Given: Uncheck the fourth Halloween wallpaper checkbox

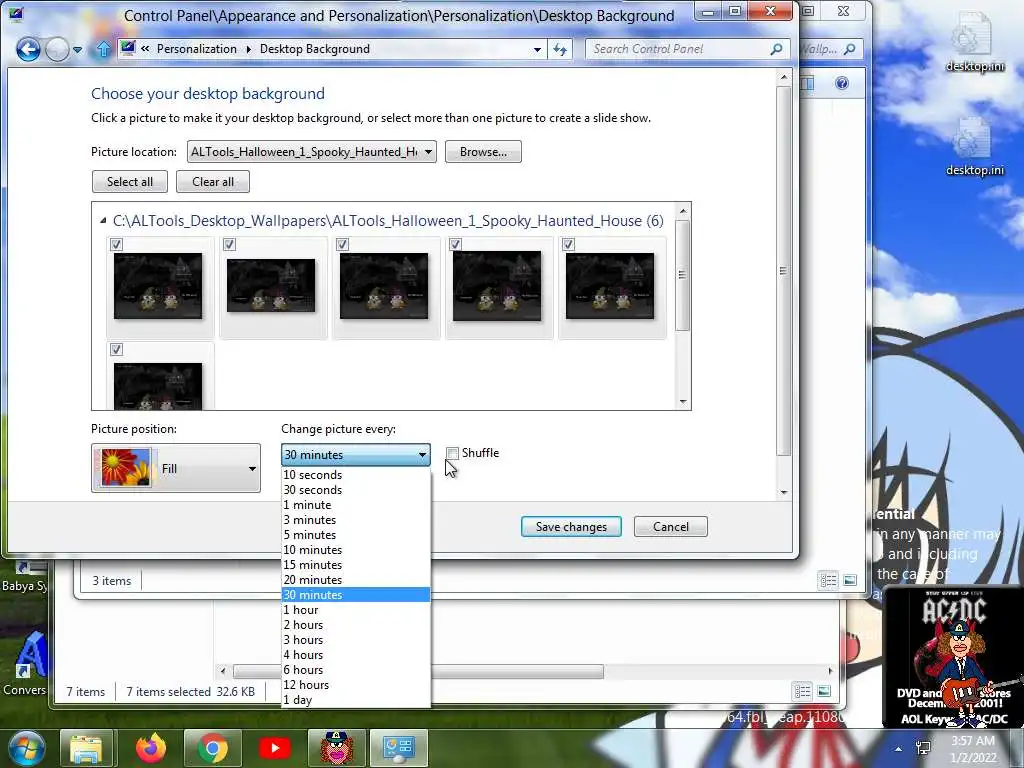Looking at the screenshot, I should tap(455, 244).
